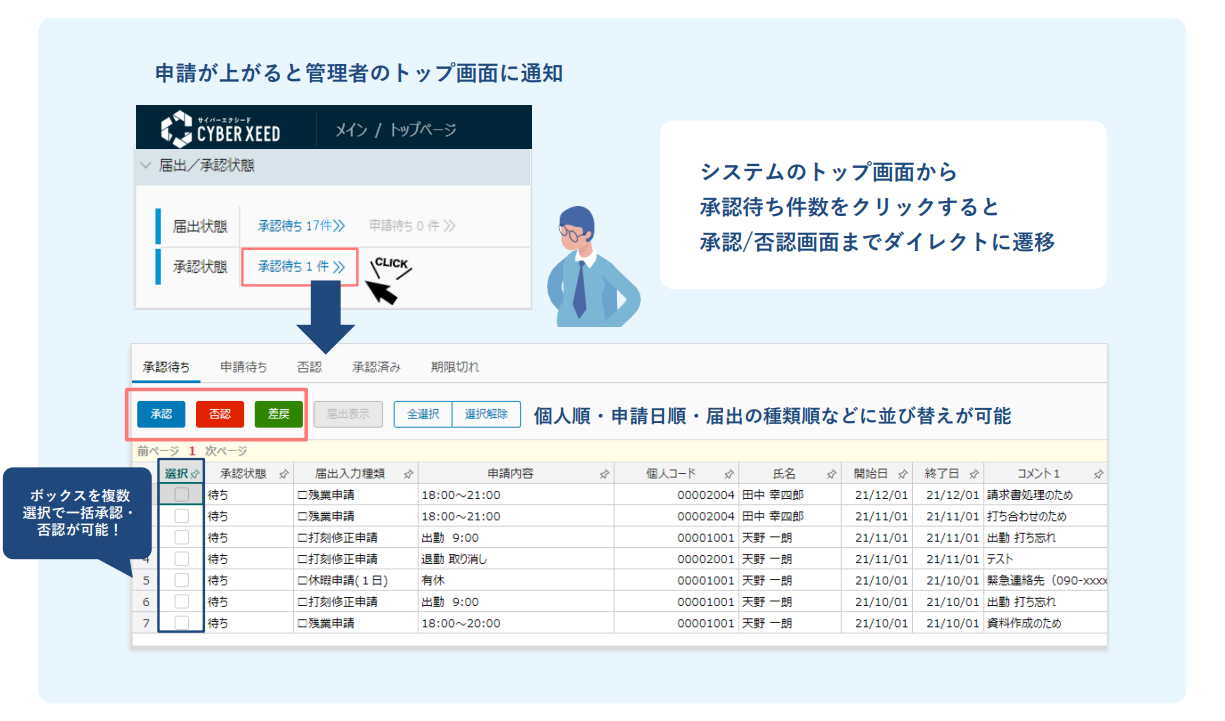Open 承認待ち 17件 under 届出状態
Screen dimensions: 1225x721
pos(301,226)
